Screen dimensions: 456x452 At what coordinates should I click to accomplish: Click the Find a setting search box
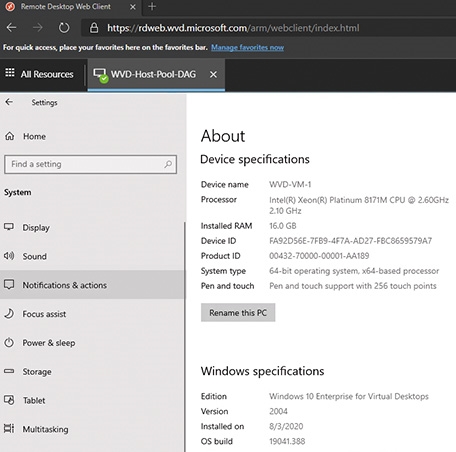[x=90, y=164]
